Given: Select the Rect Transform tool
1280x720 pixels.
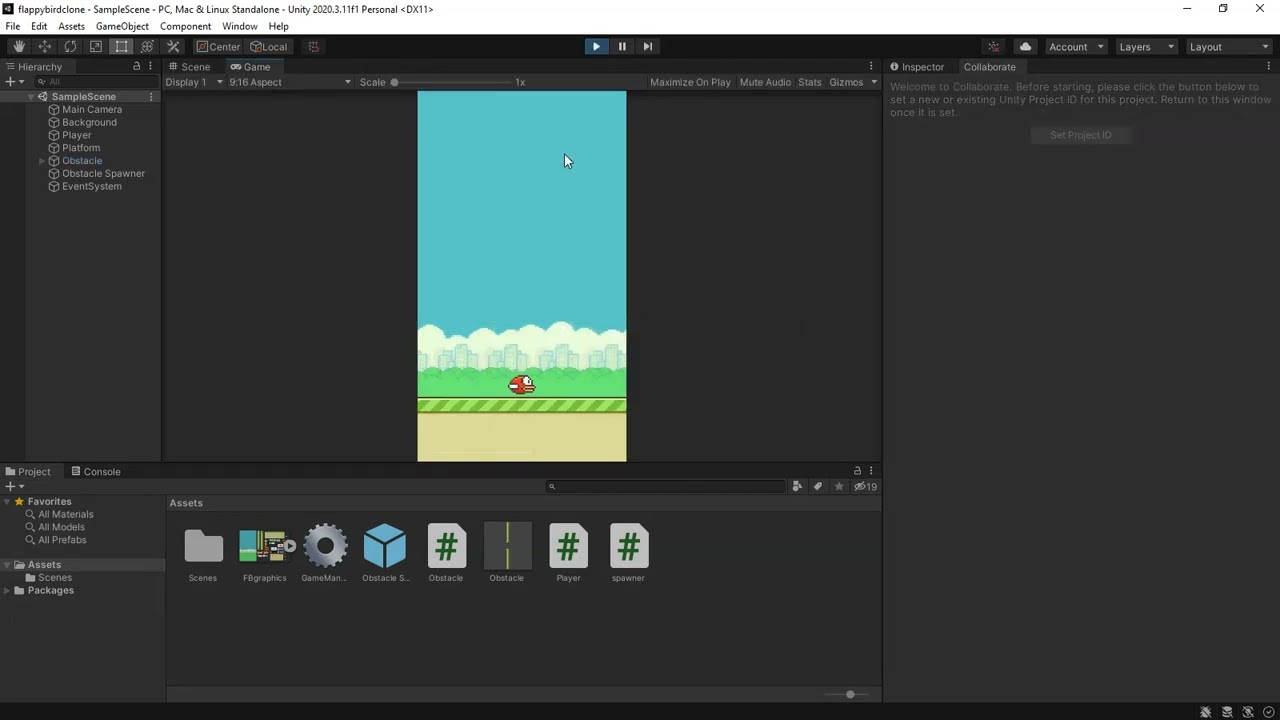Looking at the screenshot, I should 121,46.
